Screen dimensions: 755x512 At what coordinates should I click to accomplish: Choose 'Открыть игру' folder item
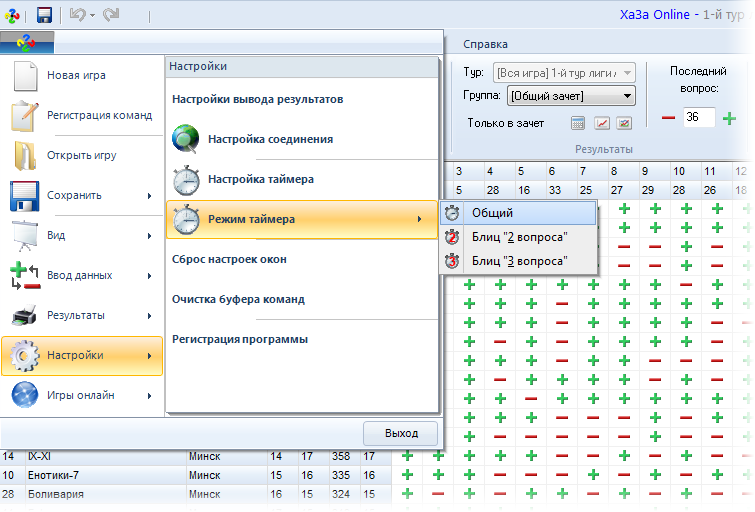[x=81, y=155]
